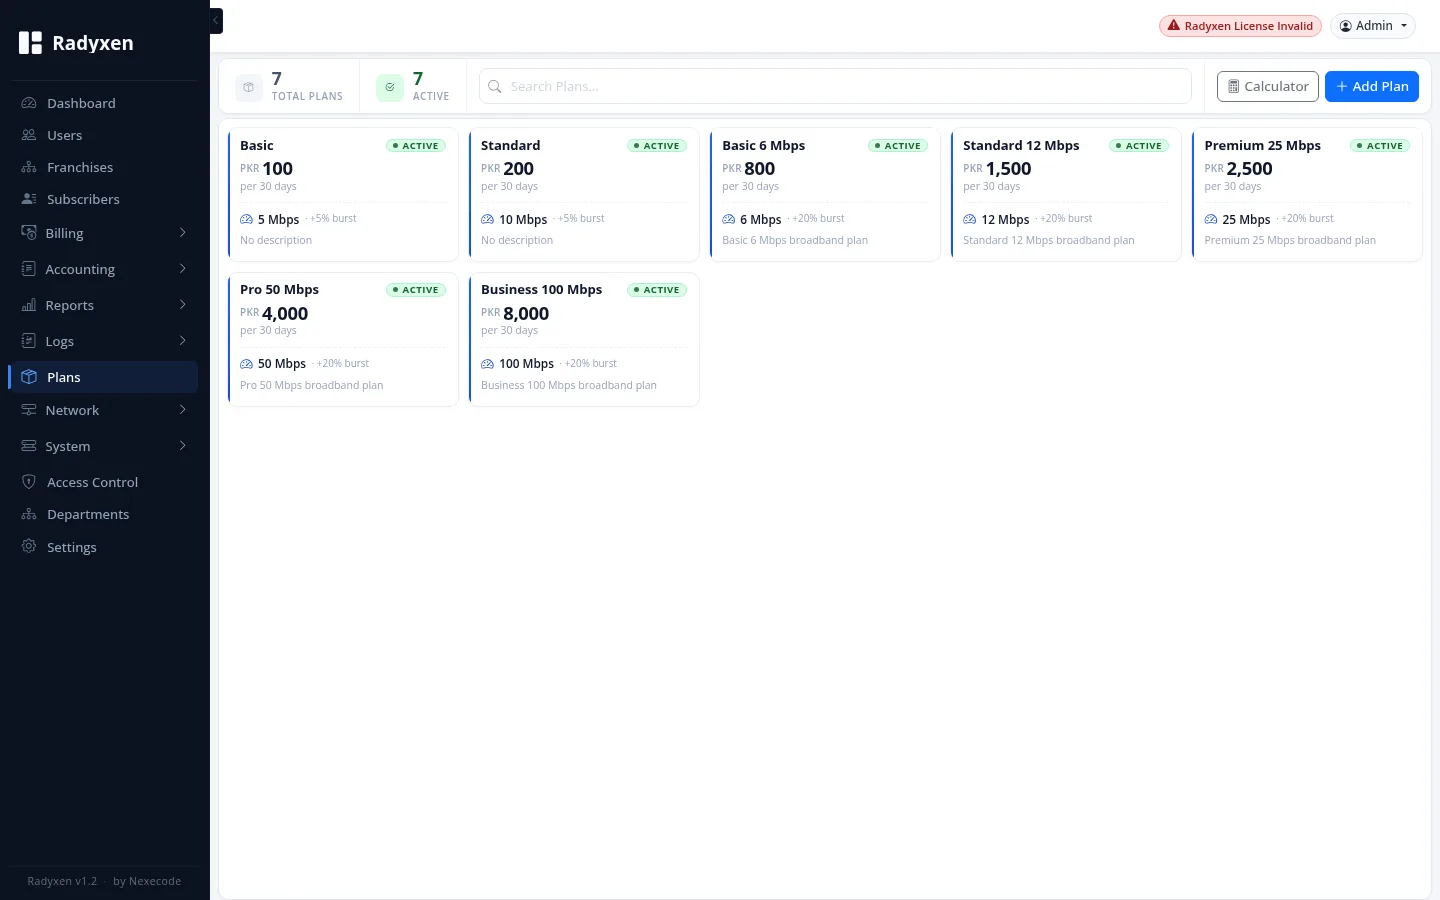This screenshot has height=900, width=1440.
Task: Open the Subscribers menu item
Action: pos(104,199)
